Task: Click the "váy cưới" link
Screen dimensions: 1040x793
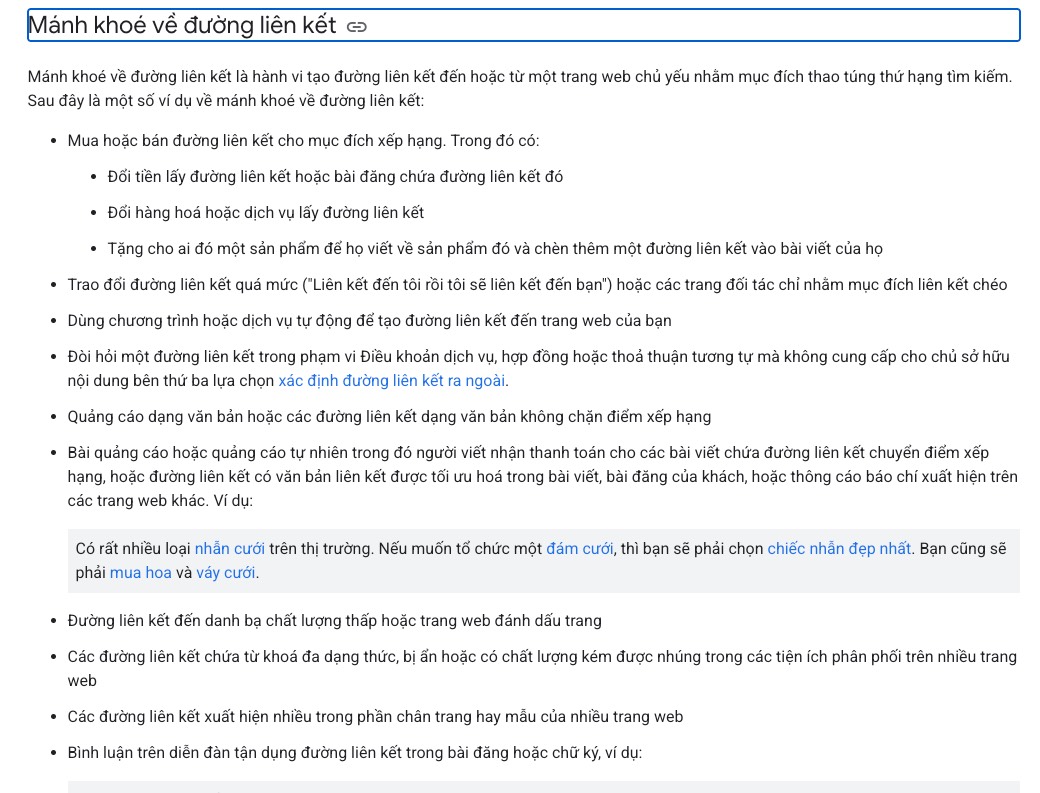Action: click(x=226, y=572)
